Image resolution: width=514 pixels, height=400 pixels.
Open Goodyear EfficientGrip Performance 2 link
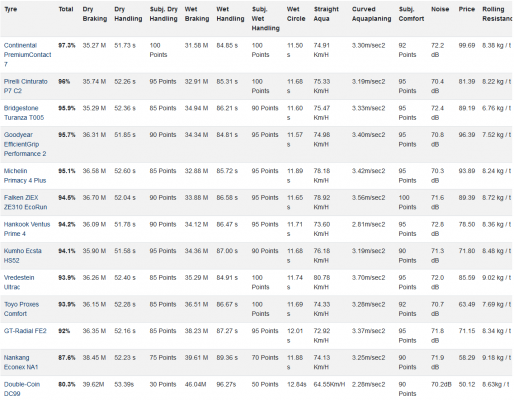(x=25, y=144)
